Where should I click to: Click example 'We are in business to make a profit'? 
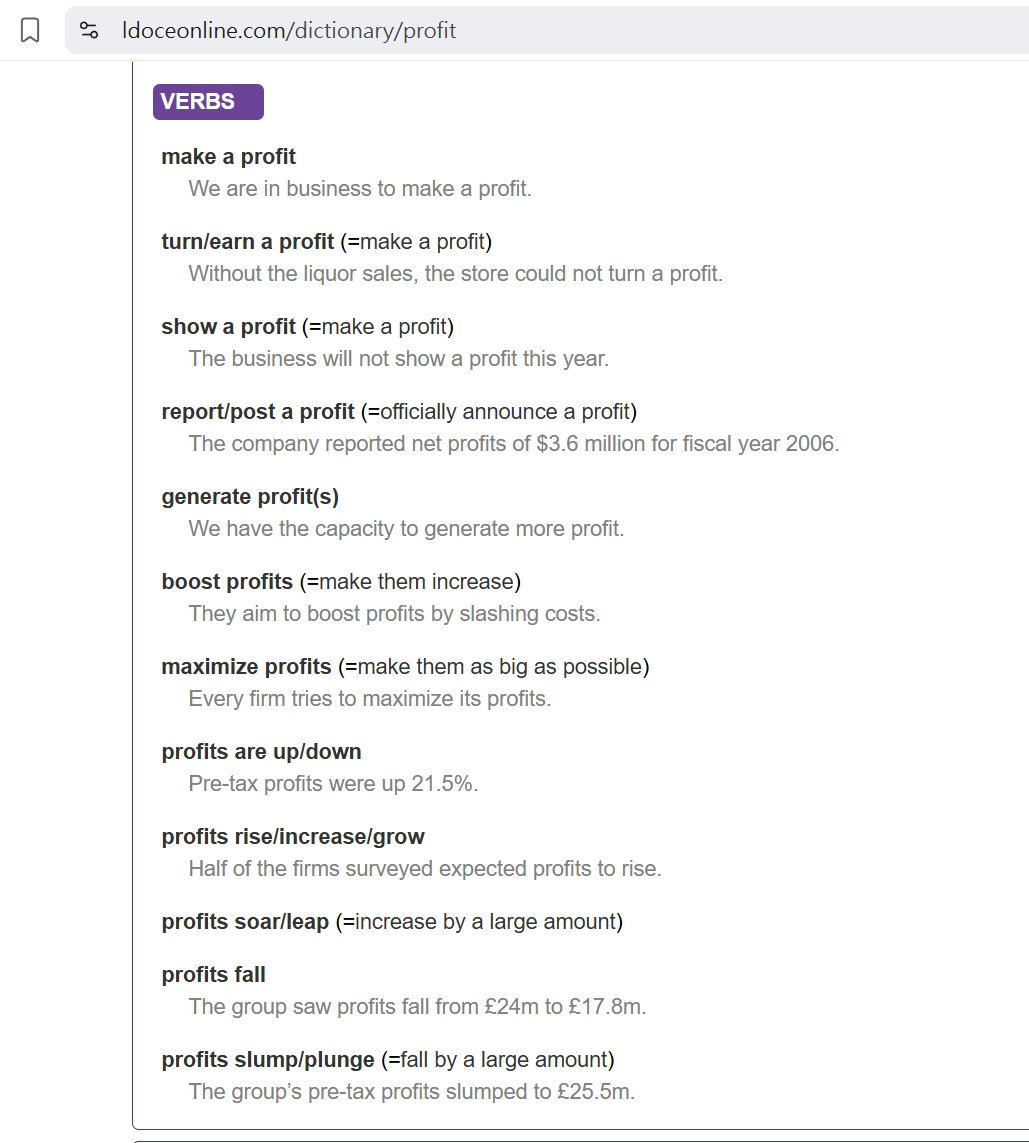pos(360,189)
